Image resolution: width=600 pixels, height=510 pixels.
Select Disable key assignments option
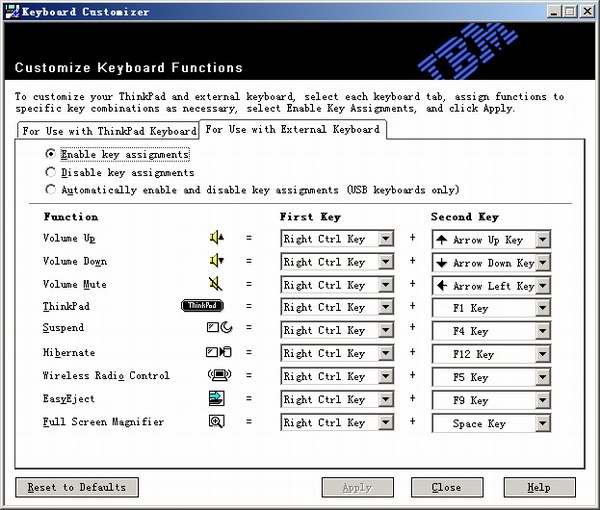pos(51,172)
